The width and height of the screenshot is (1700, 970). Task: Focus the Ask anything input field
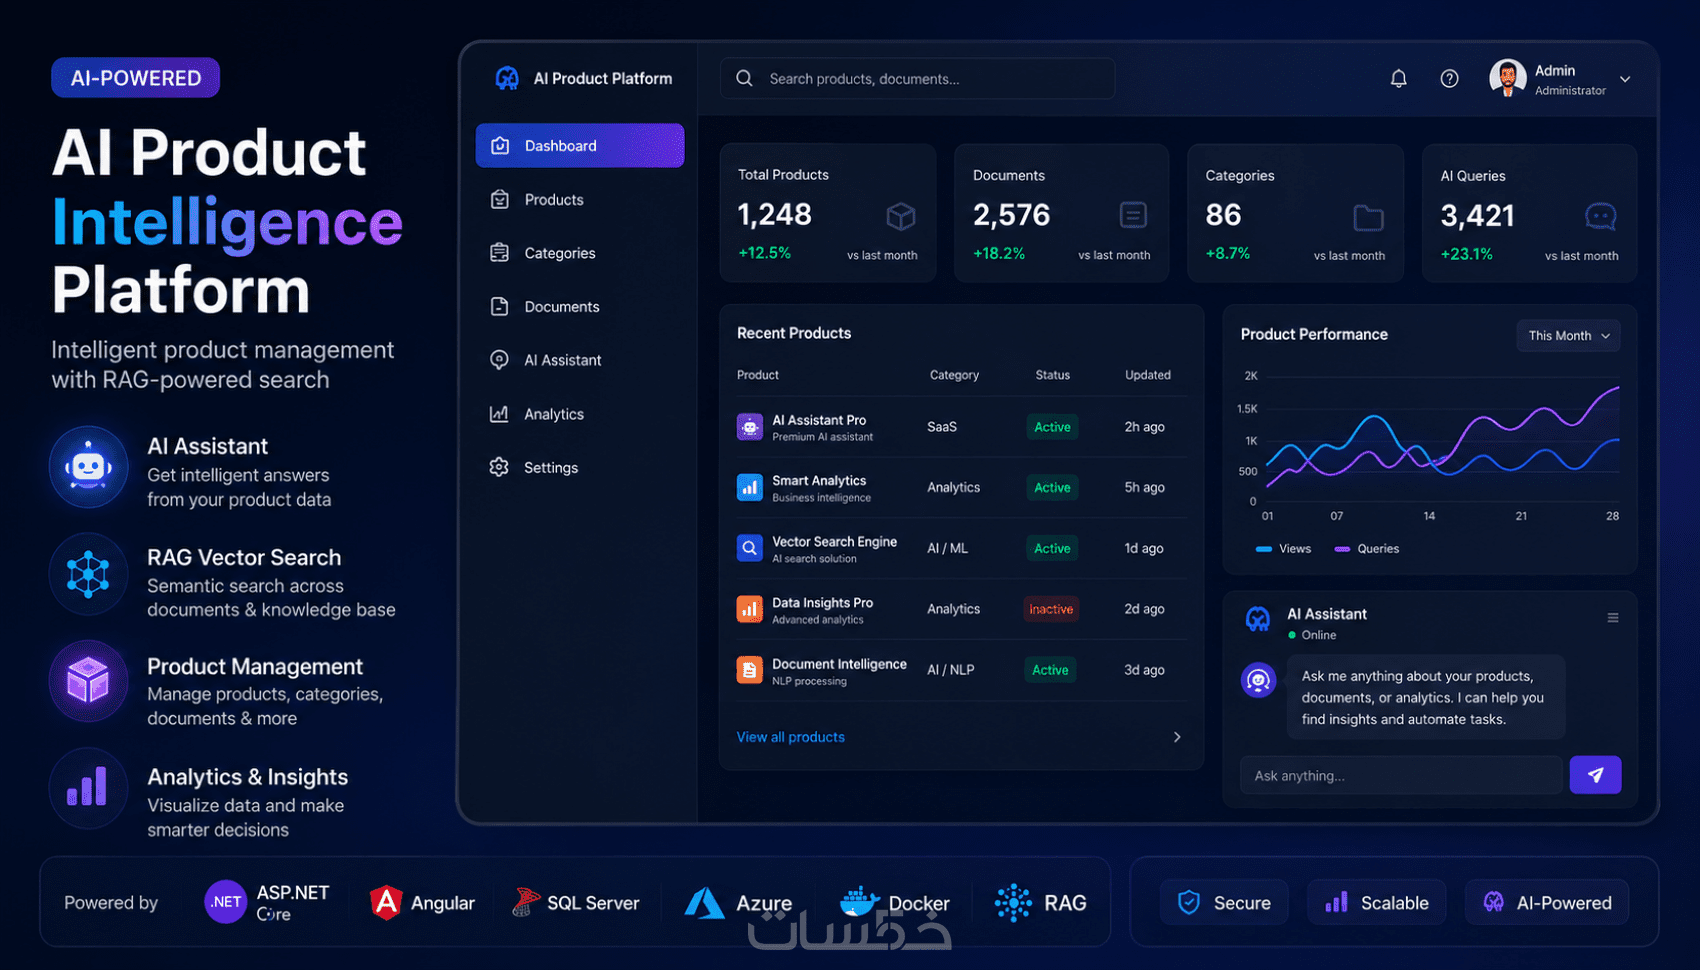tap(1401, 775)
